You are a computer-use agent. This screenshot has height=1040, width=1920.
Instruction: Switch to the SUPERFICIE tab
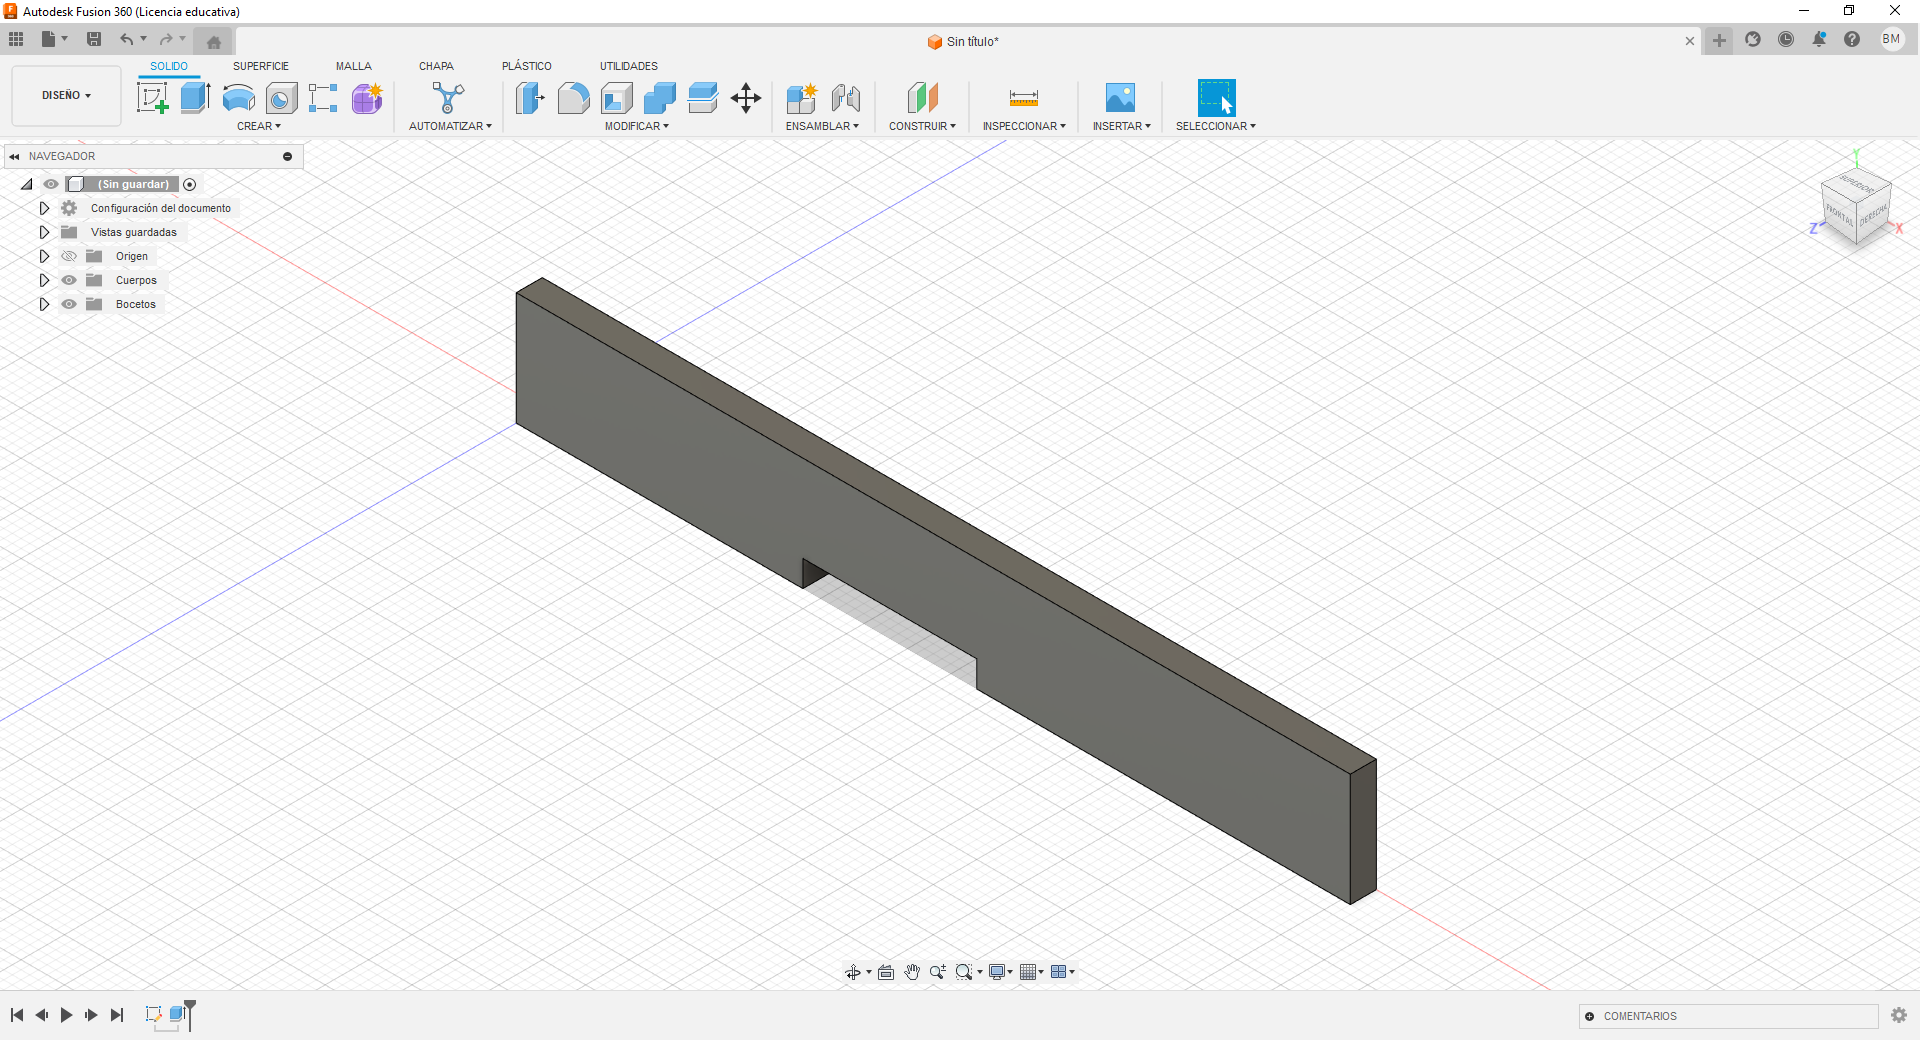261,66
